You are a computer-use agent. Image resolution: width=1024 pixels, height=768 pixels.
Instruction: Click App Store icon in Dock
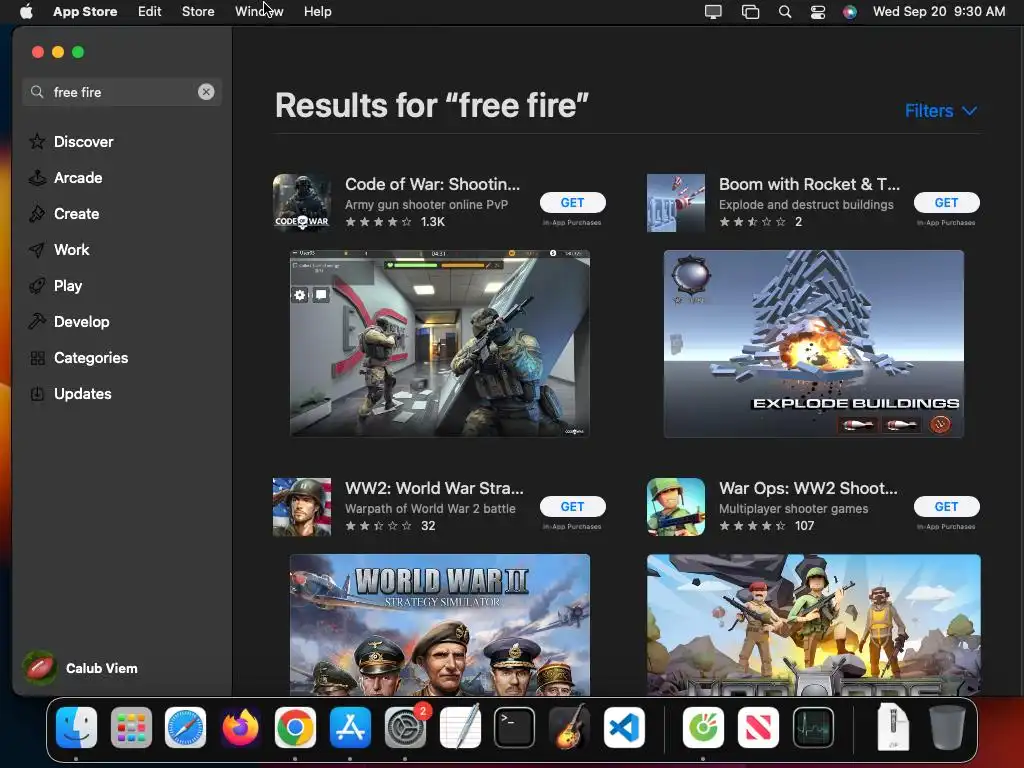pos(350,728)
